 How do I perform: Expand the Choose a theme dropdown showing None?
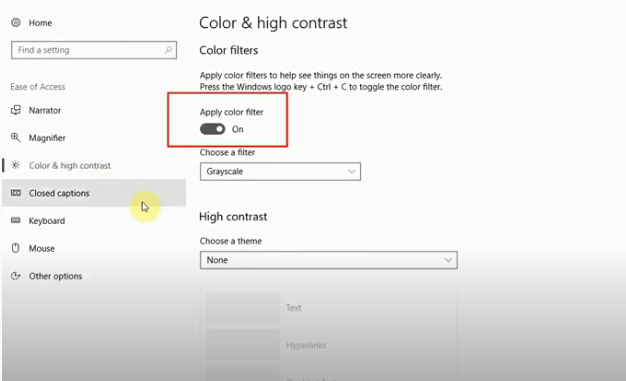[x=329, y=260]
